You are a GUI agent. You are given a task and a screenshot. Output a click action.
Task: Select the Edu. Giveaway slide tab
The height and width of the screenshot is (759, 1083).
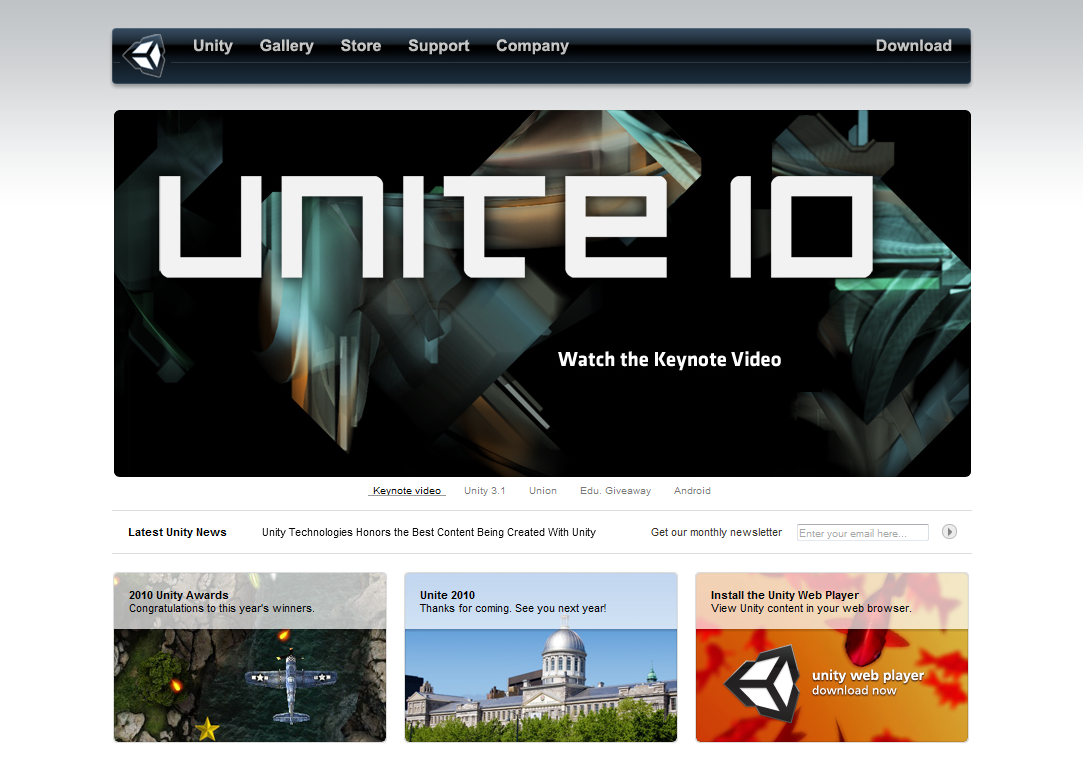615,490
